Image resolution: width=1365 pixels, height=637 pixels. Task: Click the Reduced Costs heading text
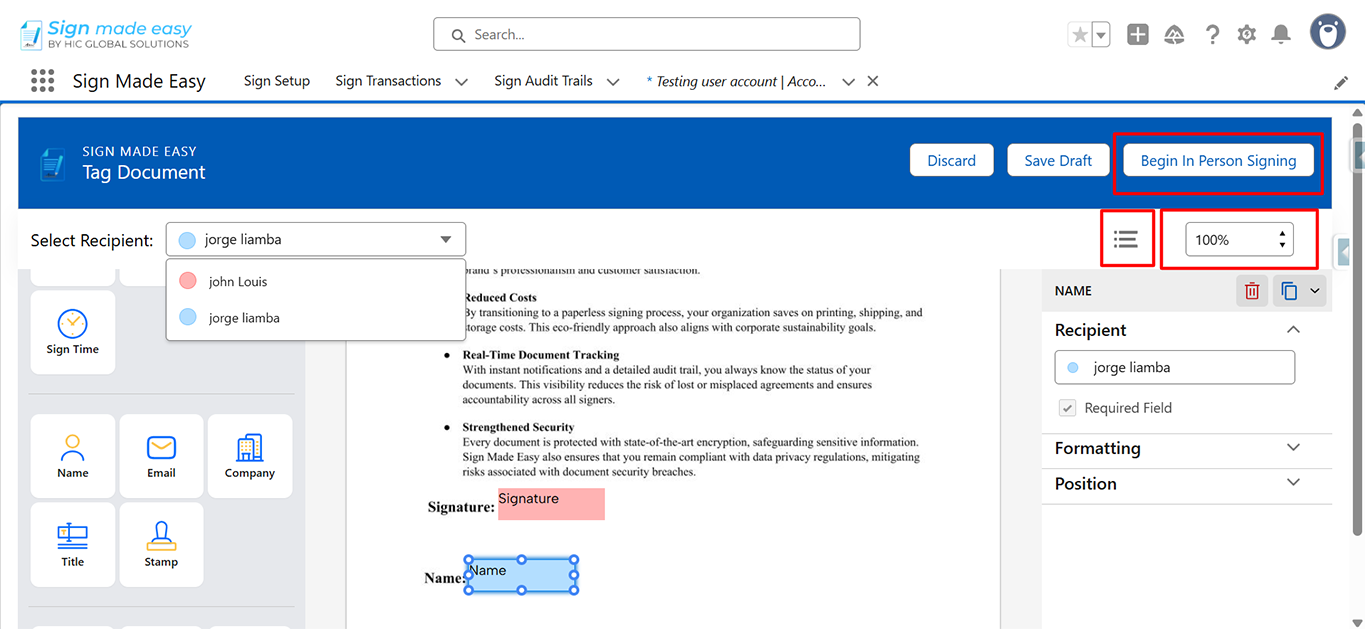coord(500,297)
